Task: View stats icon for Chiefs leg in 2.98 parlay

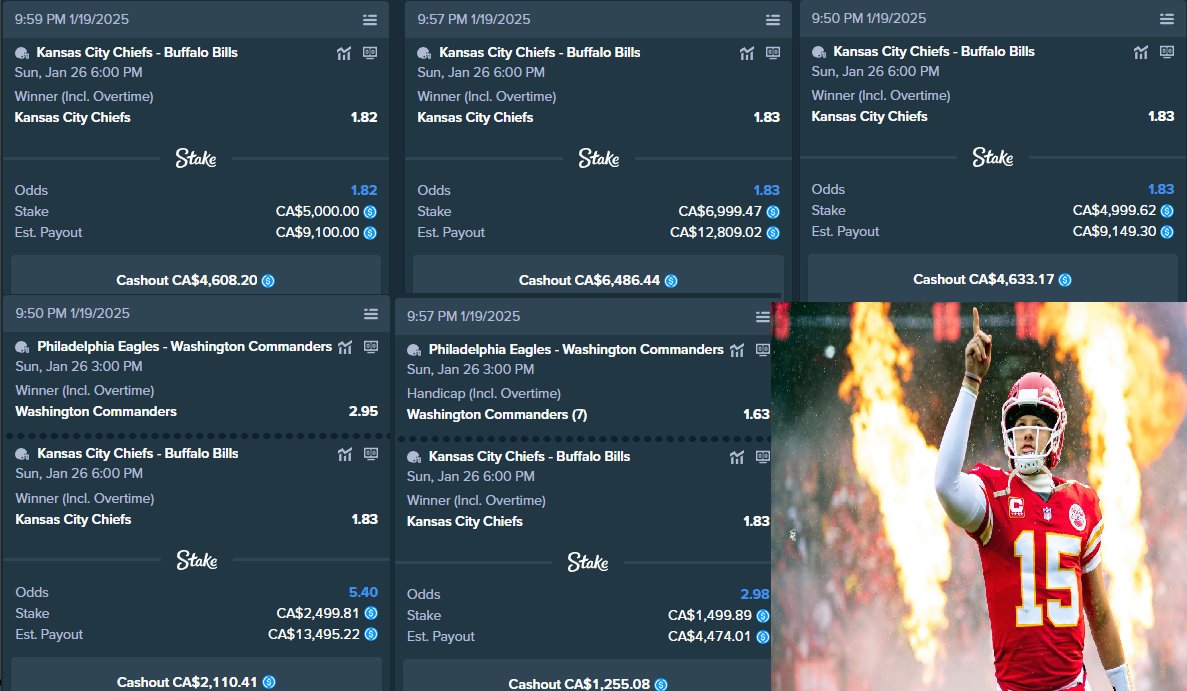Action: pyautogui.click(x=737, y=457)
